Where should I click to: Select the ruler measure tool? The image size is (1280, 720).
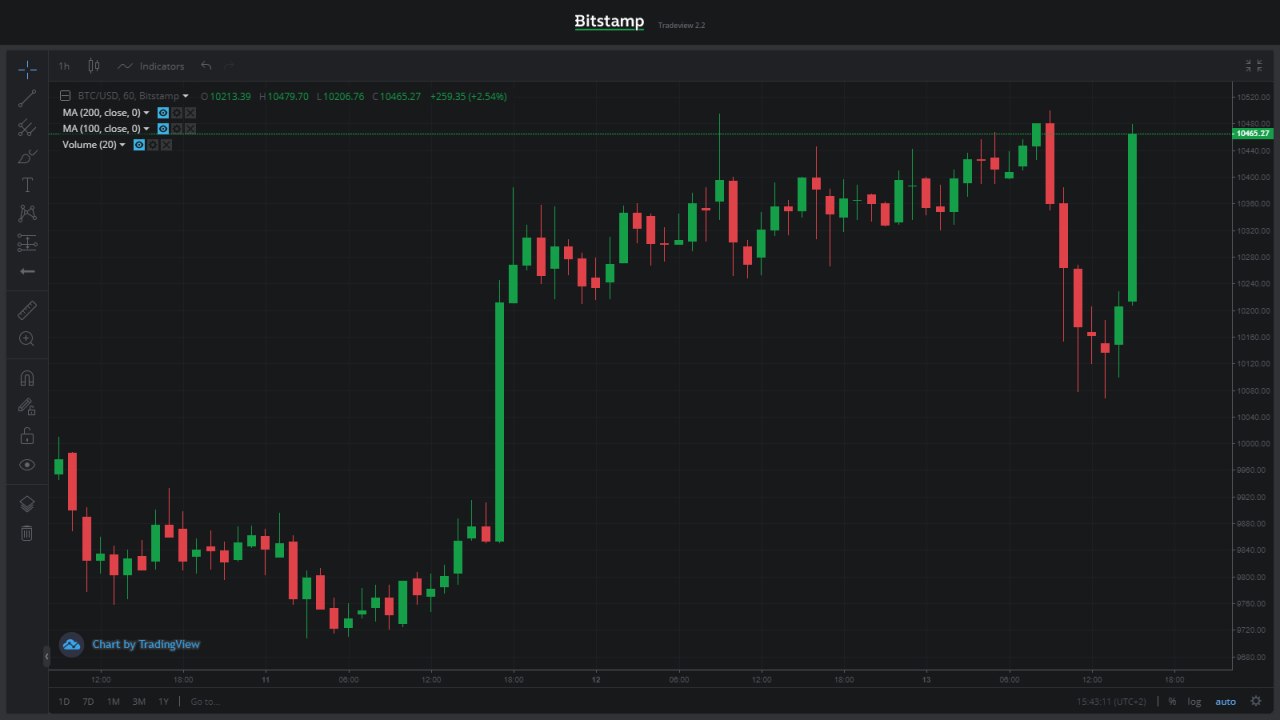click(27, 310)
